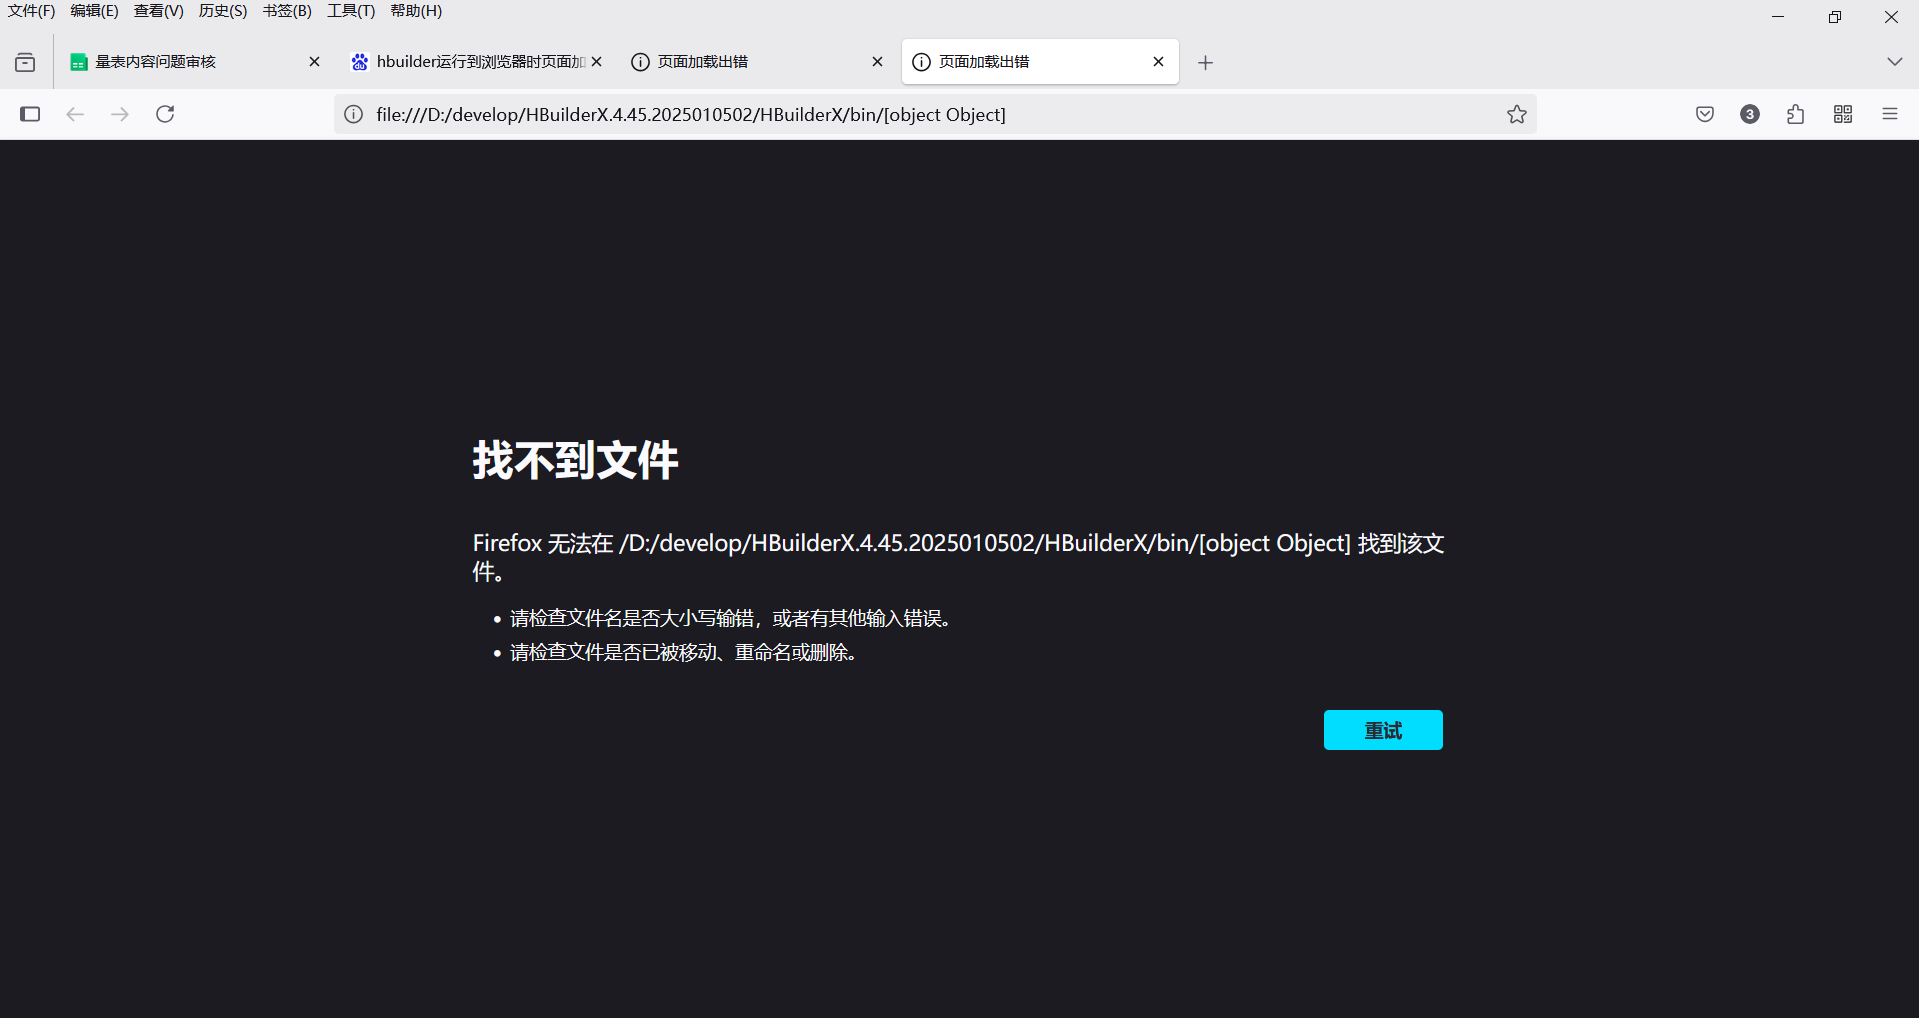Close the 量表内容问题审核 tab
Screen dimensions: 1919x1018
pos(314,62)
